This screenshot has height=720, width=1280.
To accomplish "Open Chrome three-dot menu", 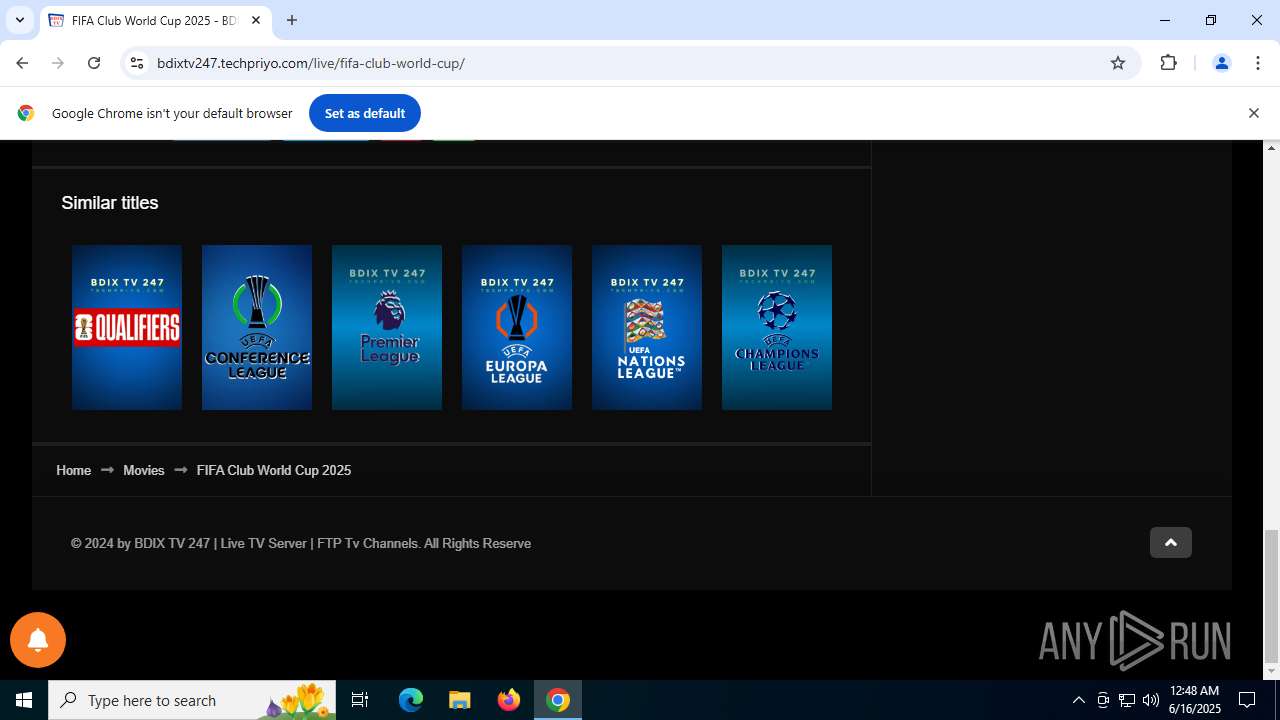I will tap(1258, 63).
